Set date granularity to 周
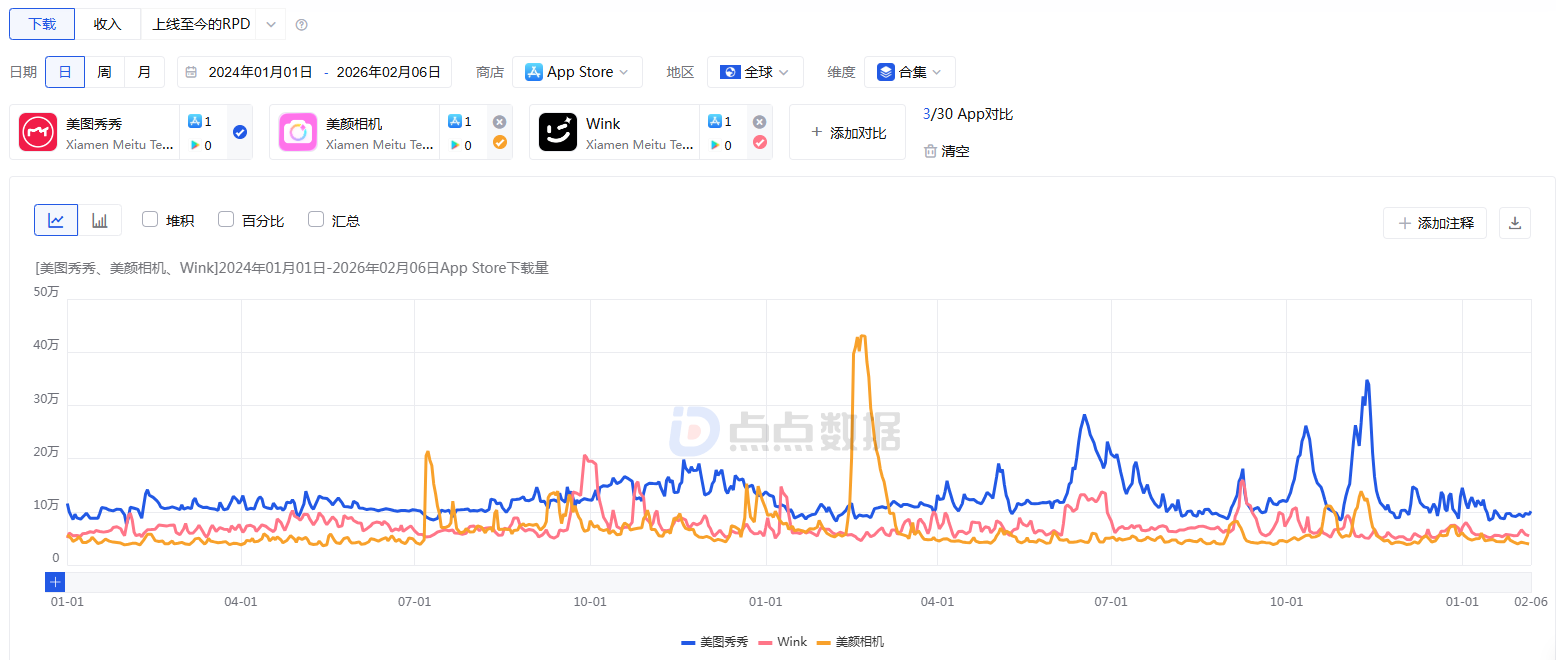Viewport: 1556px width, 660px height. 104,72
